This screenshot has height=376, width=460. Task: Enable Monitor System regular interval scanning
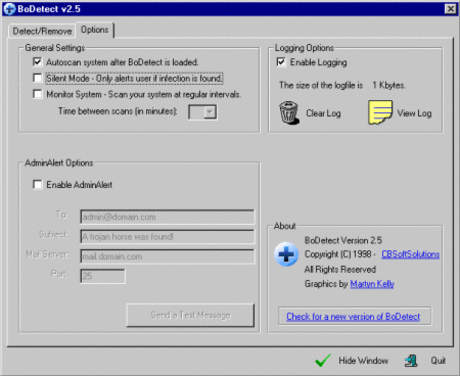click(38, 94)
